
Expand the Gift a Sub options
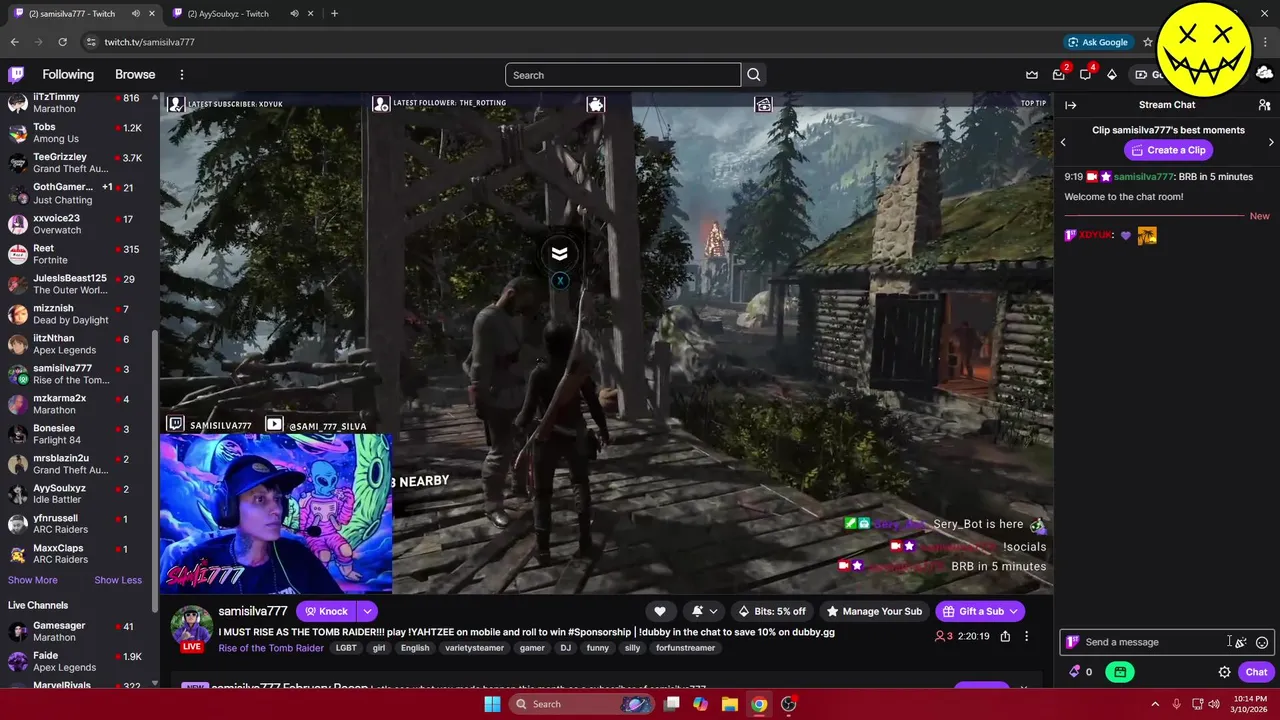(1013, 611)
